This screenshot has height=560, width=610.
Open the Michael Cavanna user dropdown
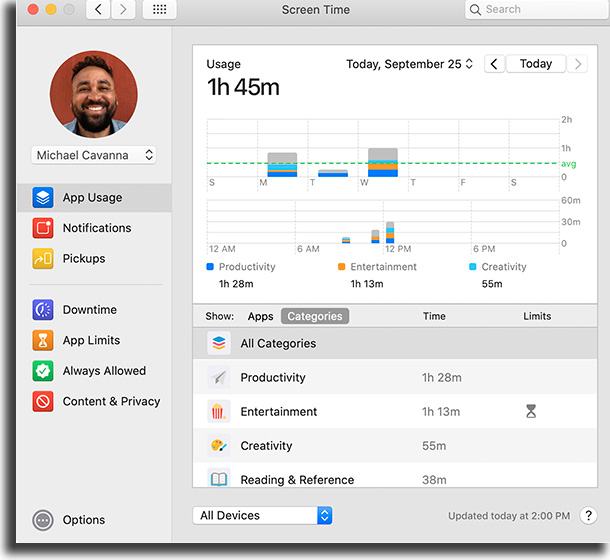click(93, 155)
